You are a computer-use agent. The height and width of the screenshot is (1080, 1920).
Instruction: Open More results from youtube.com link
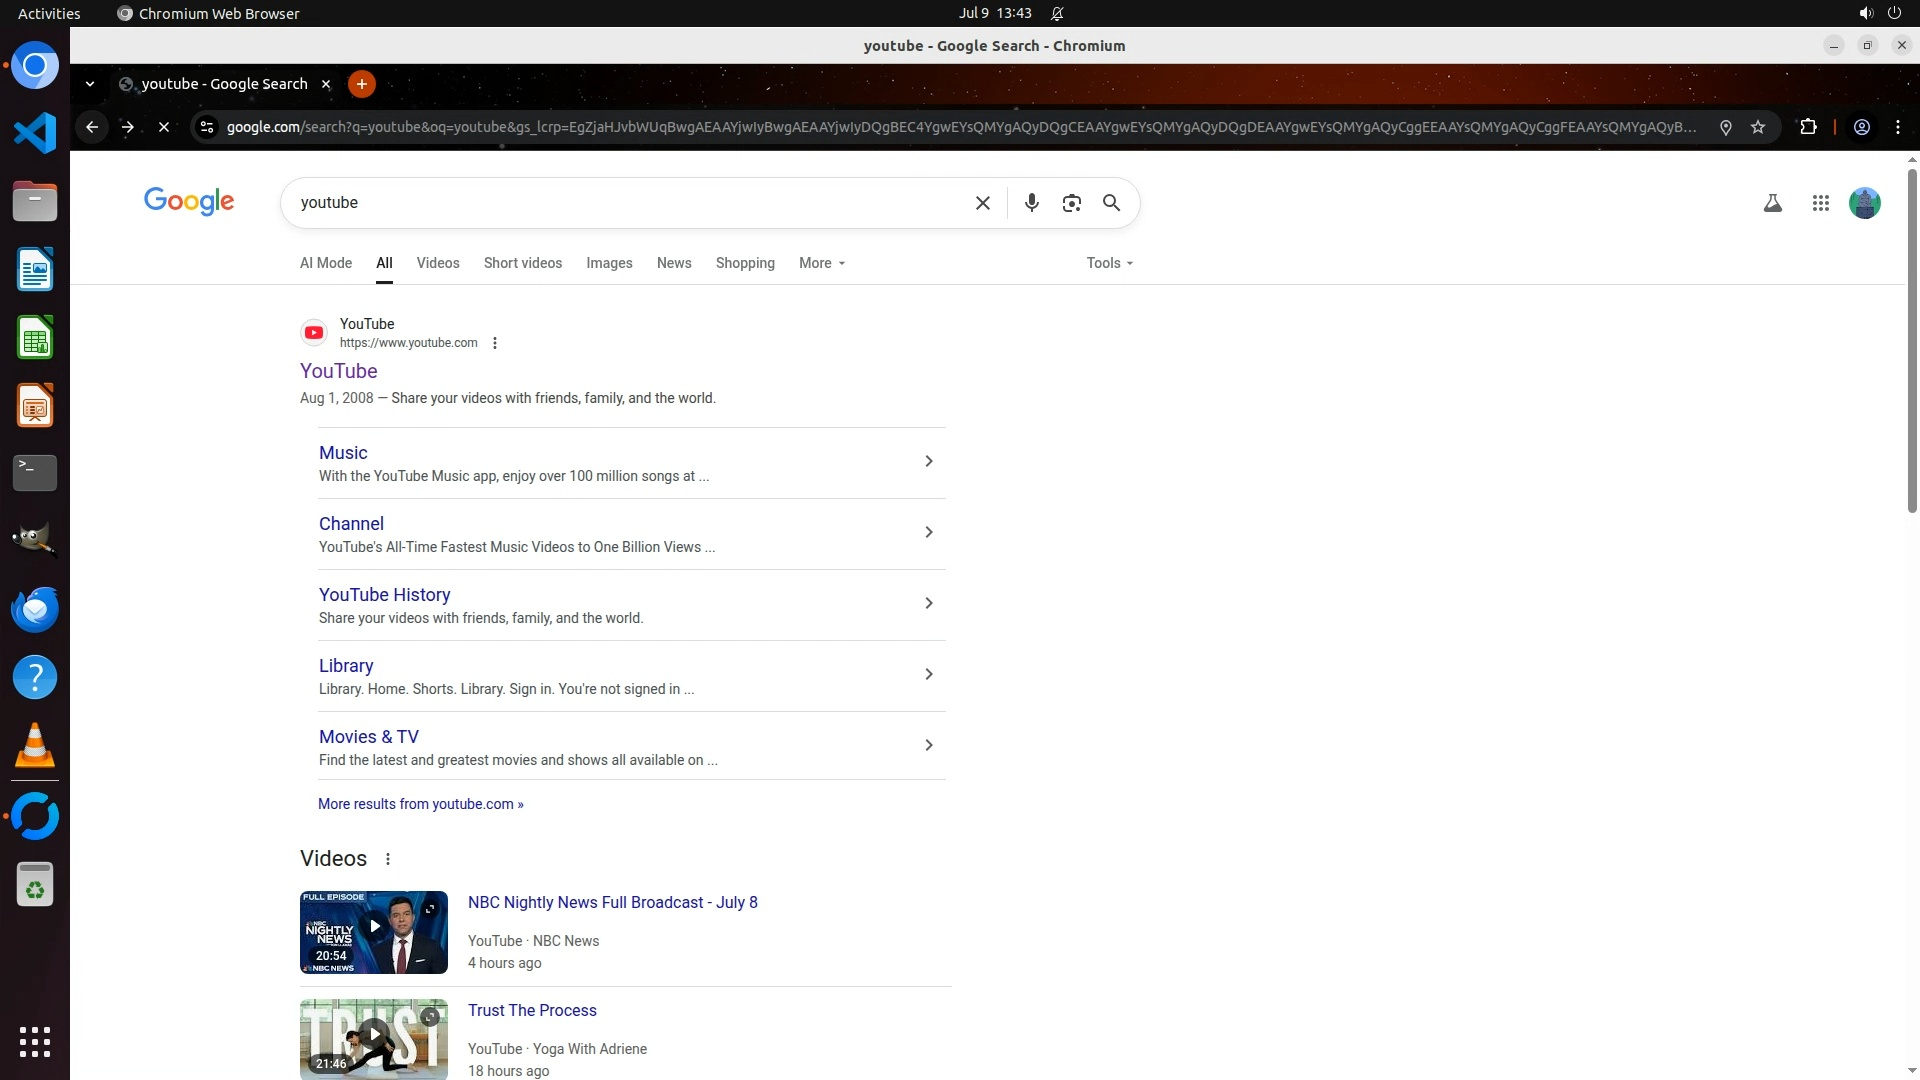click(420, 804)
